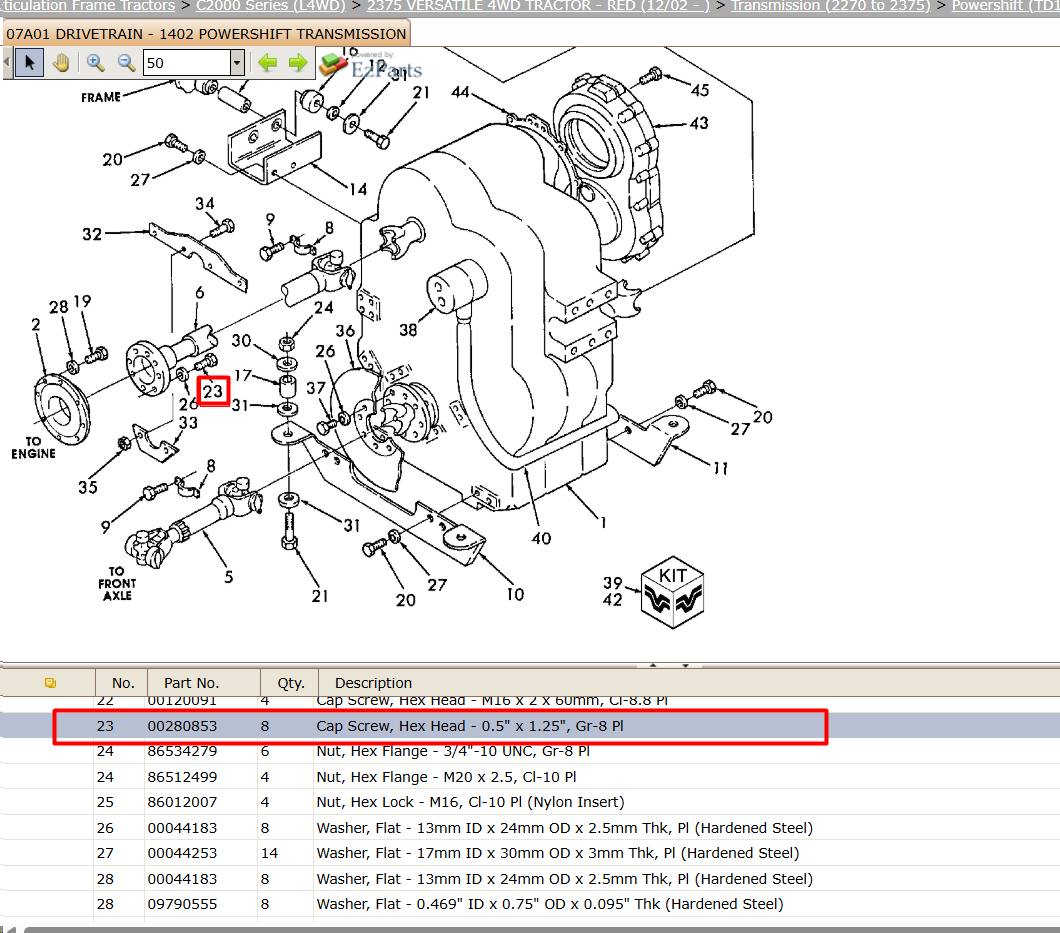Viewport: 1060px width, 933px height.
Task: Click callout 43 in the diagram
Action: click(699, 123)
